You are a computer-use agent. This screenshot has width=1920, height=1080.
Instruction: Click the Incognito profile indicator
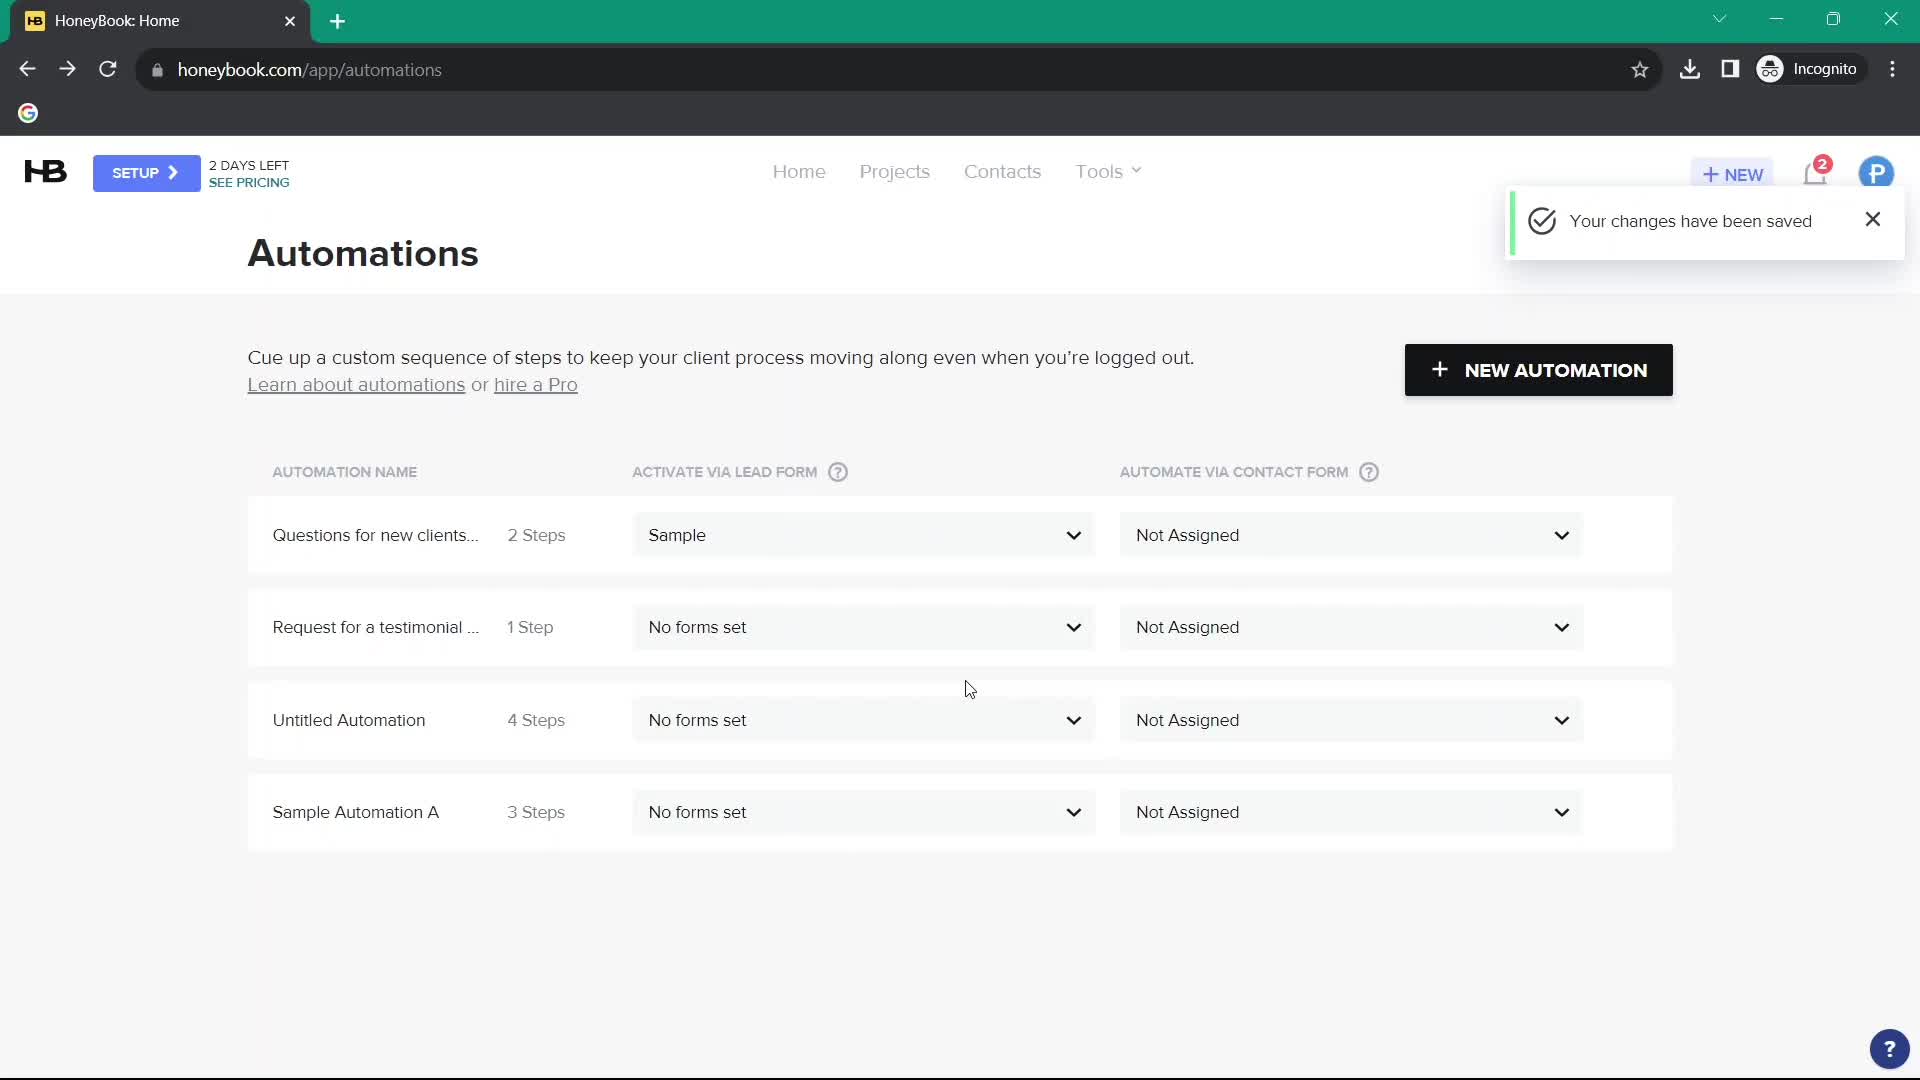point(1811,69)
